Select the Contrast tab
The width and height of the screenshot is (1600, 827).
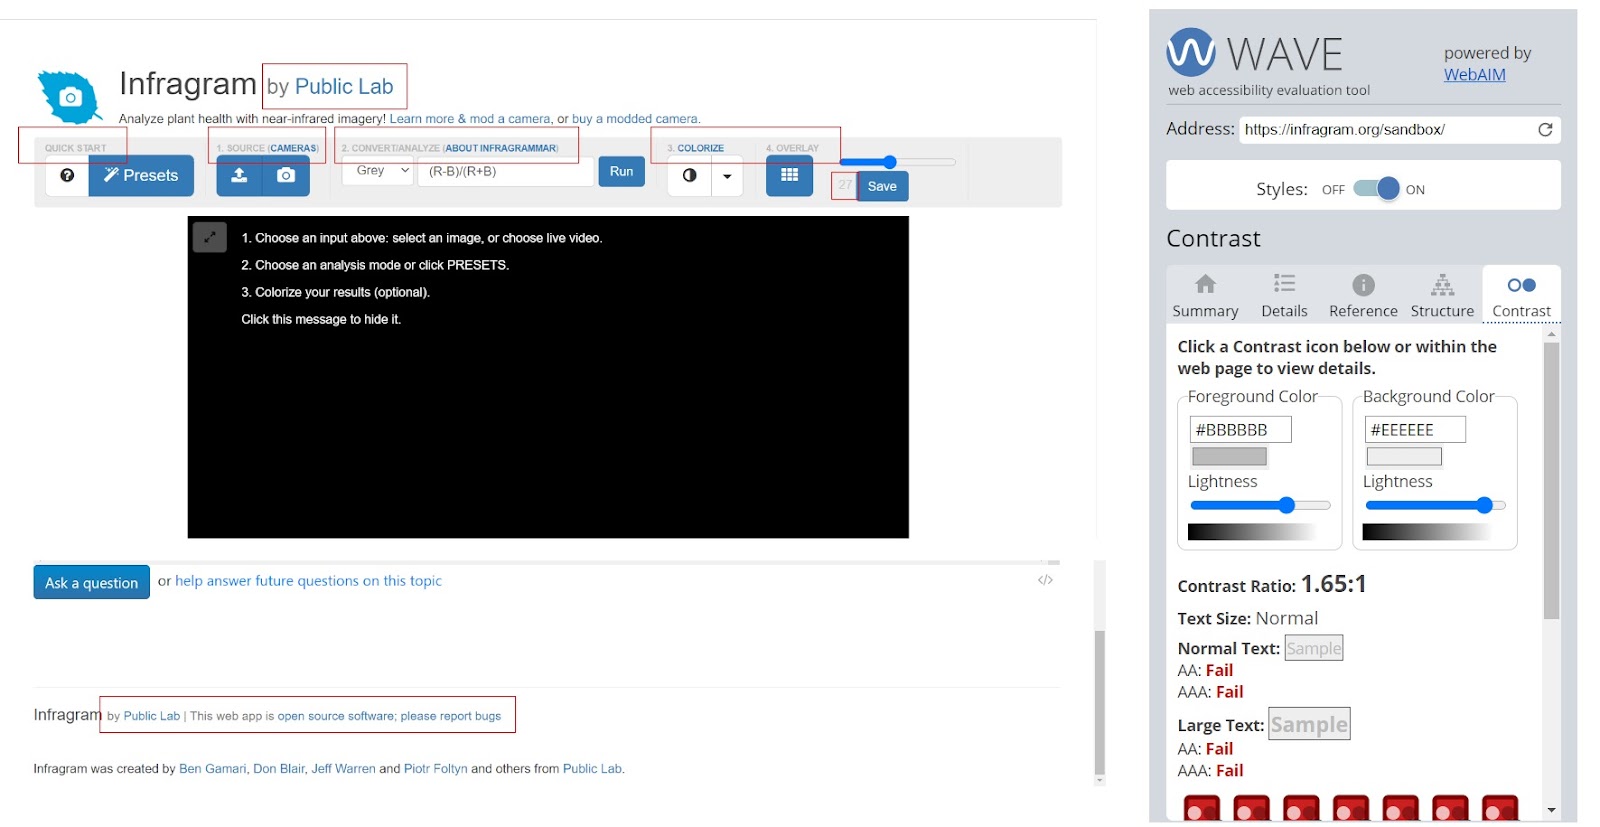click(1521, 296)
